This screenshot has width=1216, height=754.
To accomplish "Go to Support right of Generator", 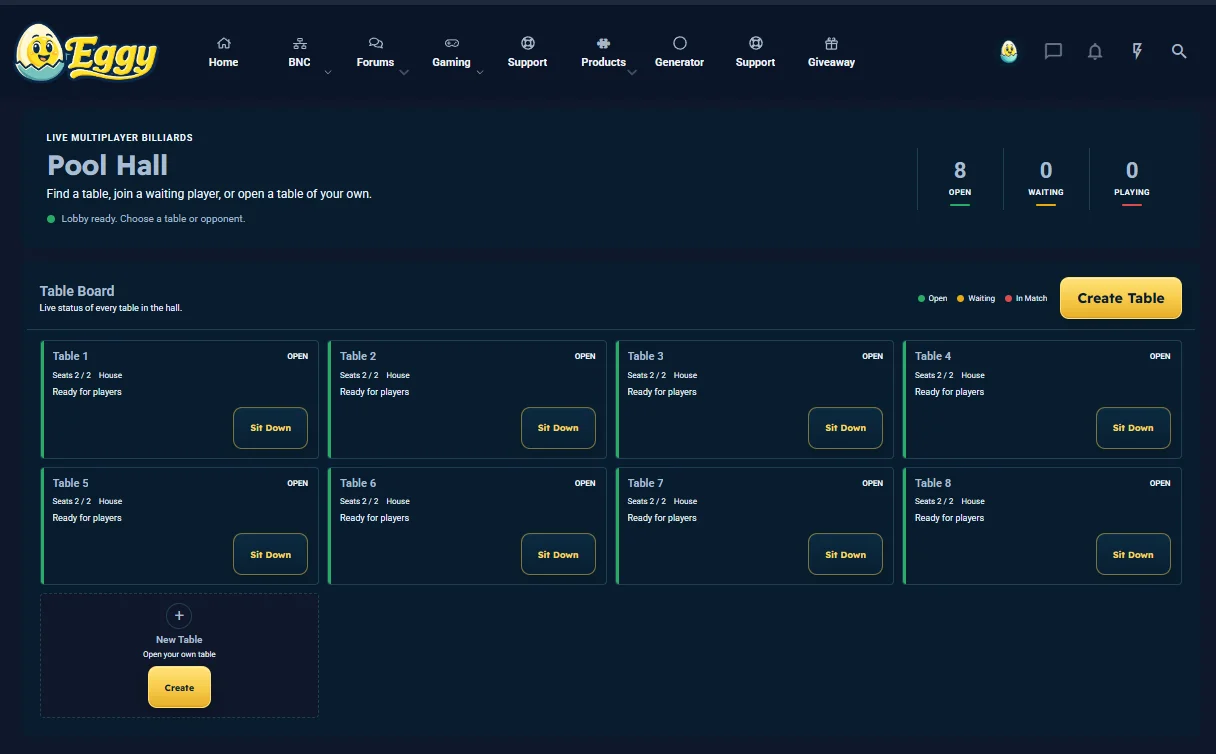I will tap(755, 52).
